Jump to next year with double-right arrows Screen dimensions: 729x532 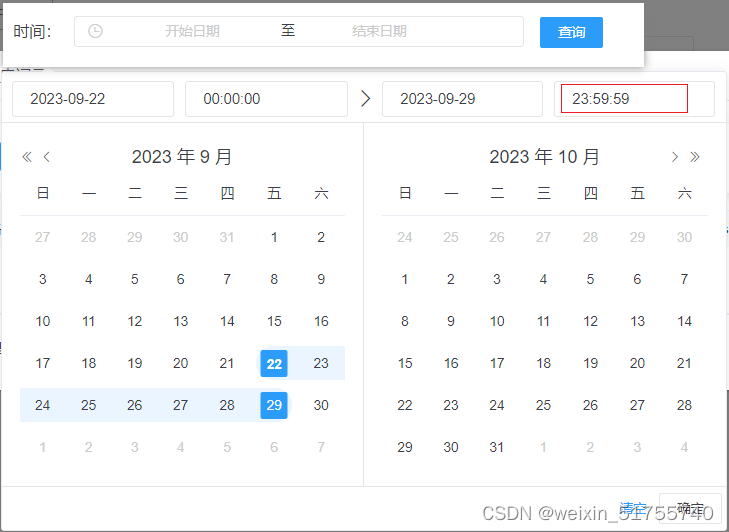(695, 157)
